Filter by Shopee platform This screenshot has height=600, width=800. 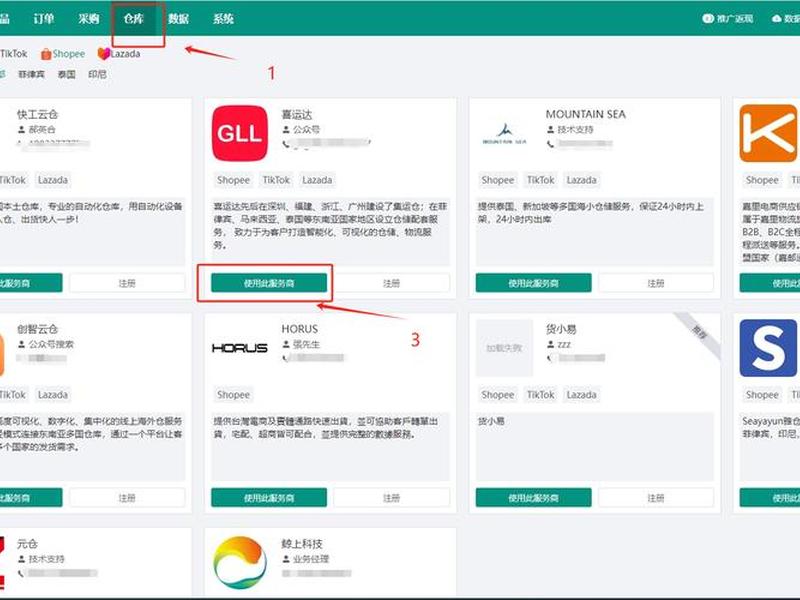pyautogui.click(x=68, y=54)
